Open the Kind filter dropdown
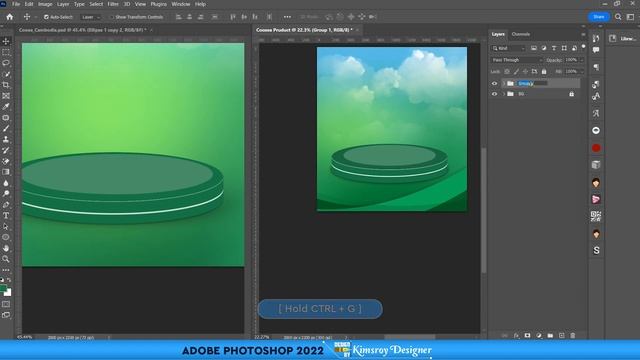Screen dimensions: 640x360 508,48
